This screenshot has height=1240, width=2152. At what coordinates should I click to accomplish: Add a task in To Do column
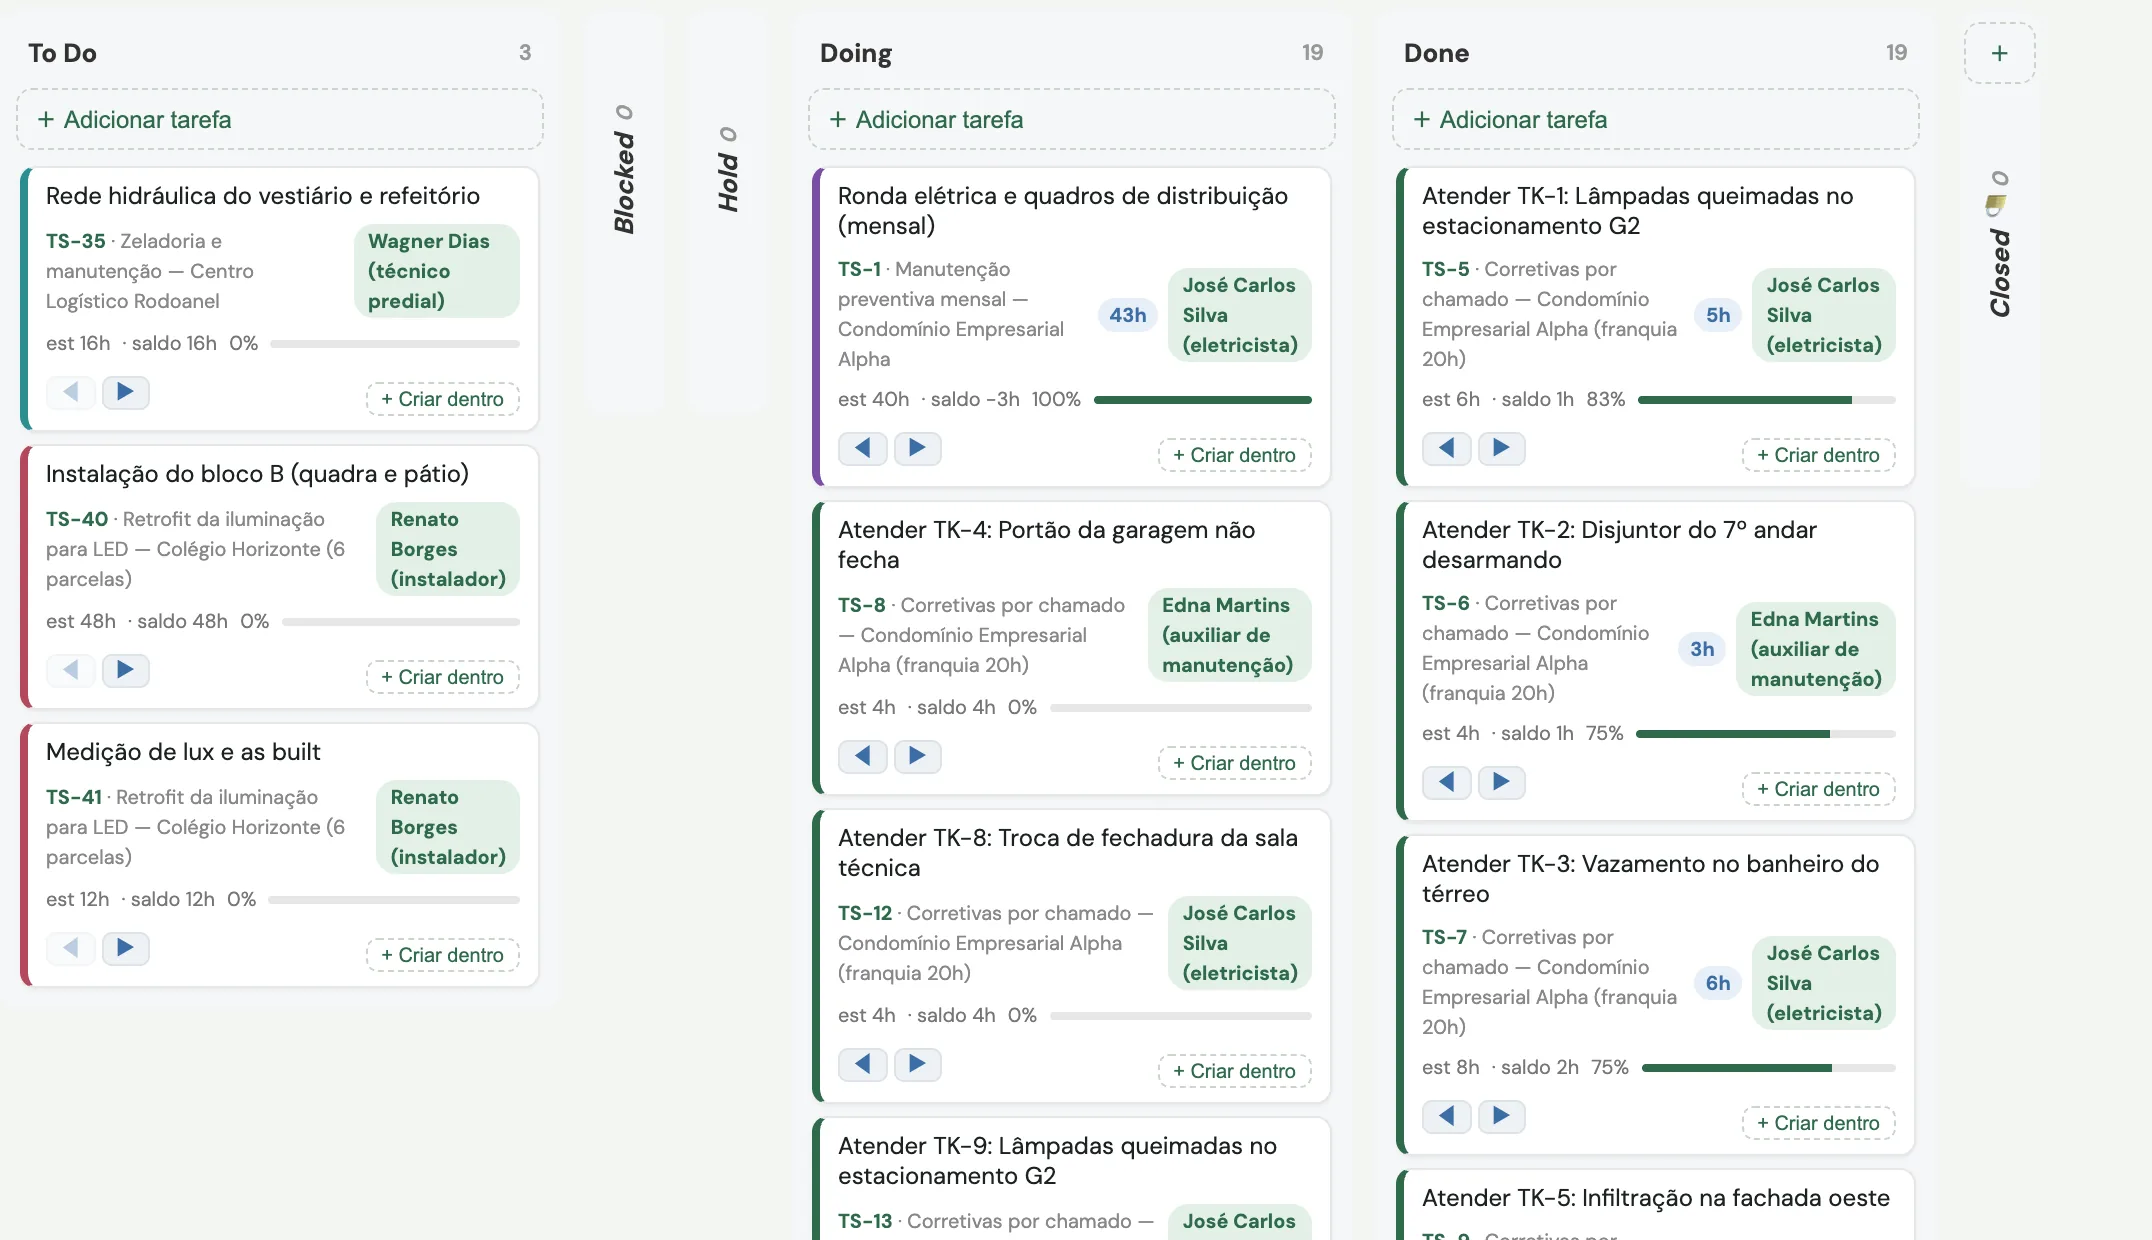[x=280, y=119]
